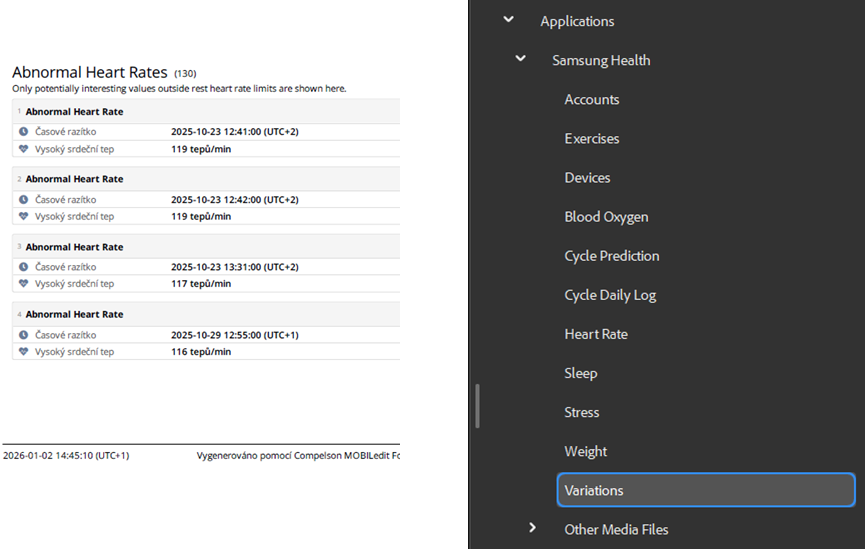Jump to Cycle Daily Log entry

(610, 295)
